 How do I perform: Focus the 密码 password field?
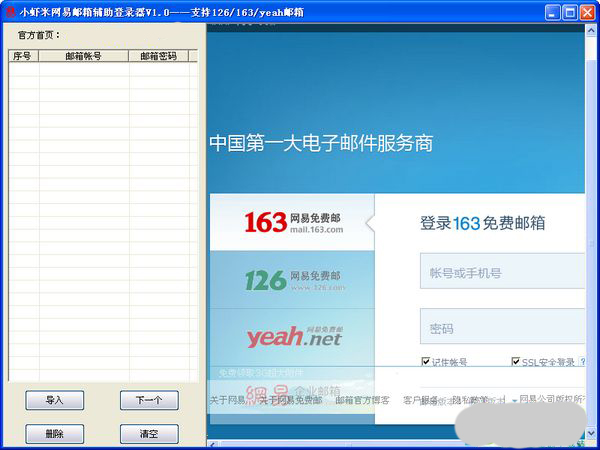(x=502, y=326)
